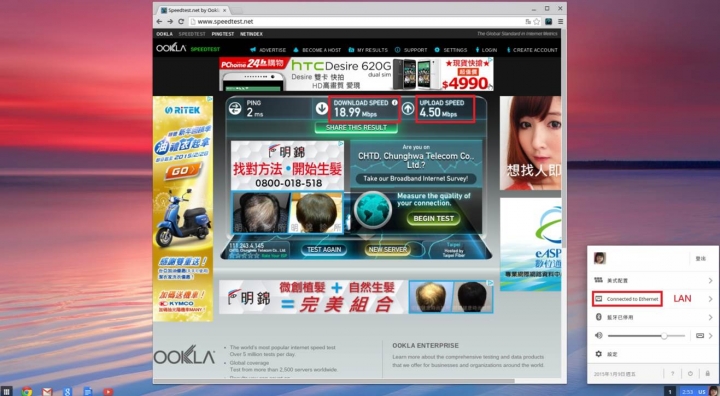Click the OOKLA ENTERPRISE heading

(425, 345)
